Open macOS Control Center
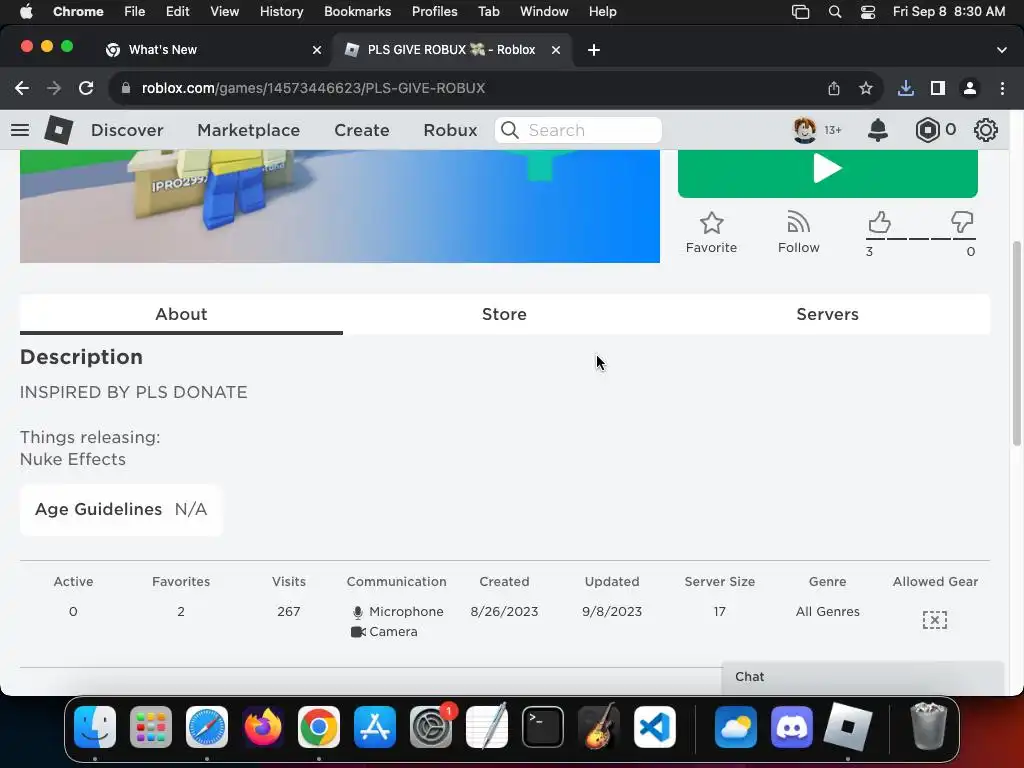The width and height of the screenshot is (1024, 768). (868, 11)
